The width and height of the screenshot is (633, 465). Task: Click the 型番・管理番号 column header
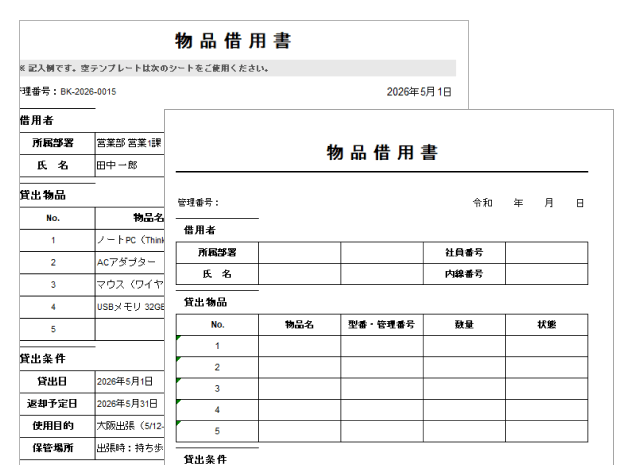click(381, 325)
